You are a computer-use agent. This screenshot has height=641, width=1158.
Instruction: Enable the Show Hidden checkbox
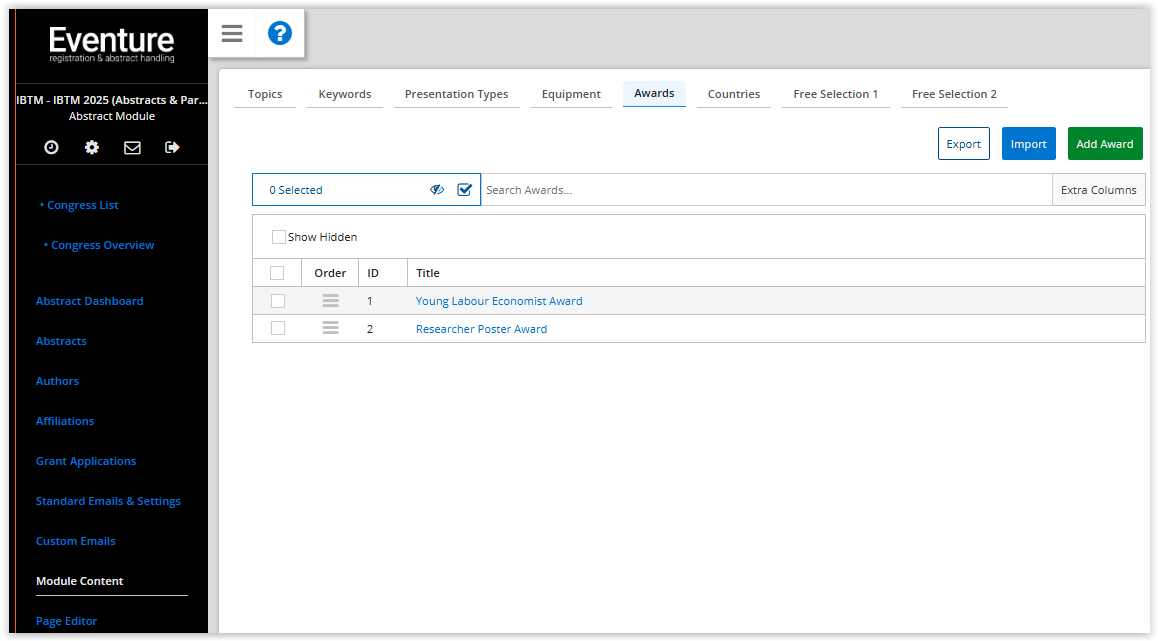(279, 237)
